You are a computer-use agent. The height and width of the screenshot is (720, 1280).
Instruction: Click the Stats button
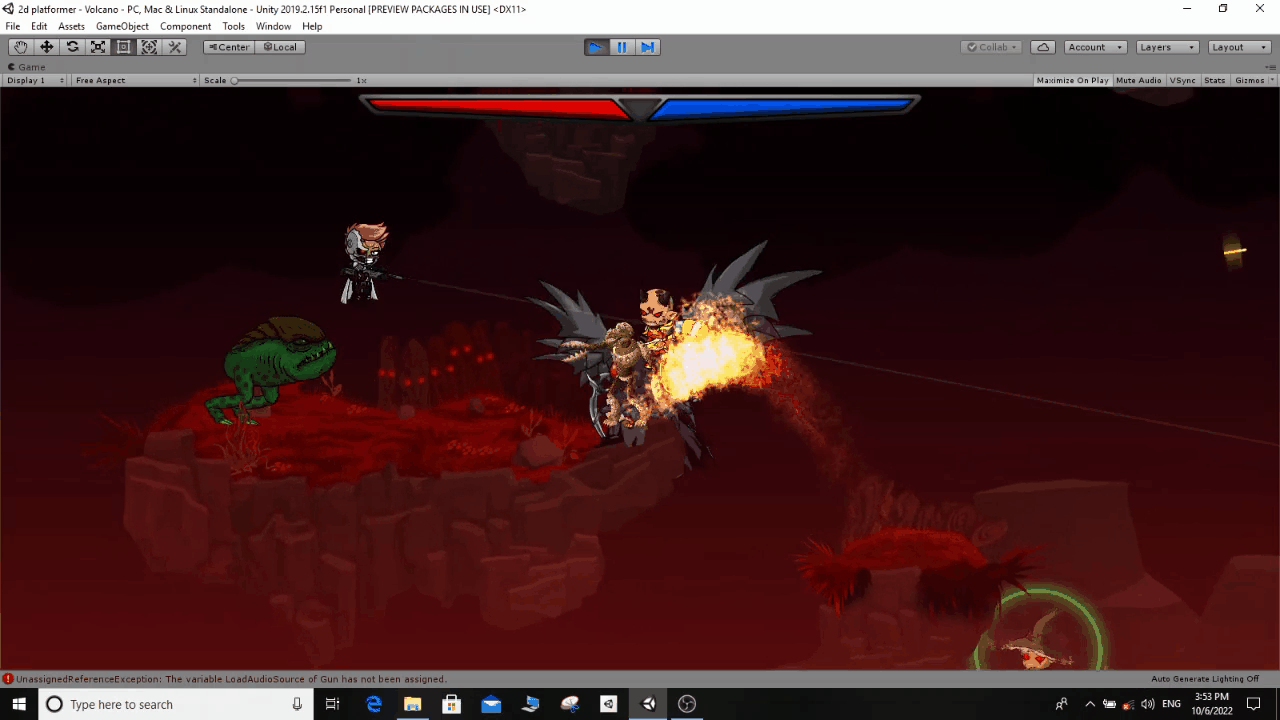pyautogui.click(x=1214, y=80)
